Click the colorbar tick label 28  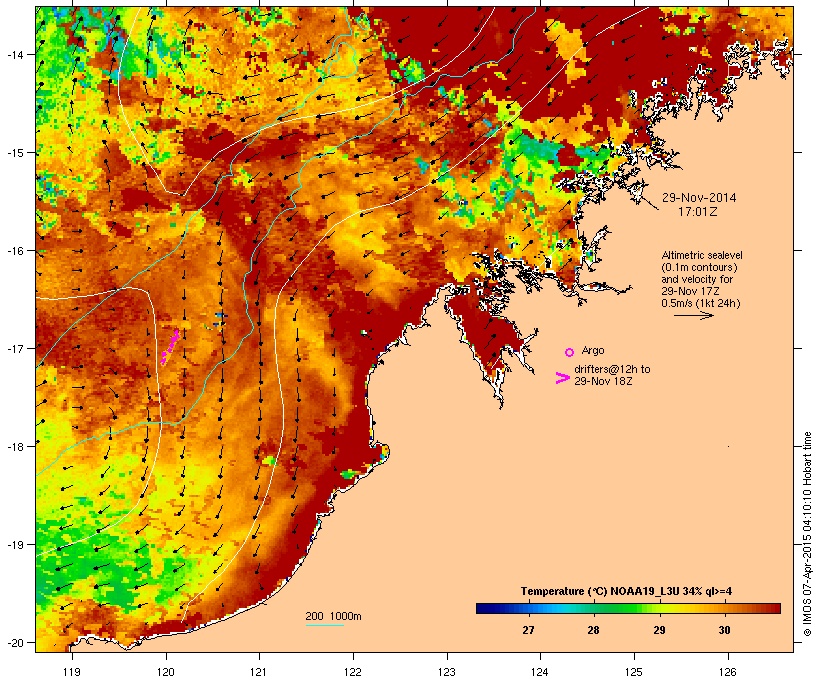pos(593,630)
